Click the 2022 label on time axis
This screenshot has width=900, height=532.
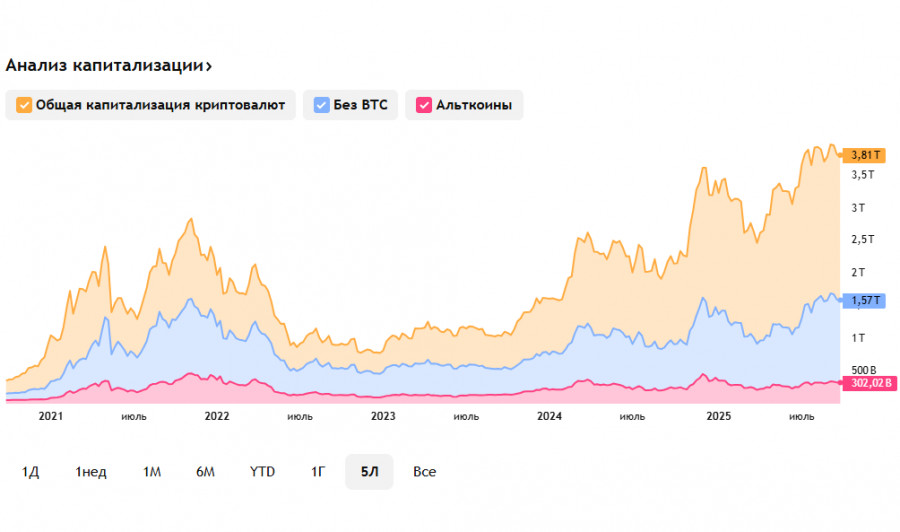pos(216,416)
